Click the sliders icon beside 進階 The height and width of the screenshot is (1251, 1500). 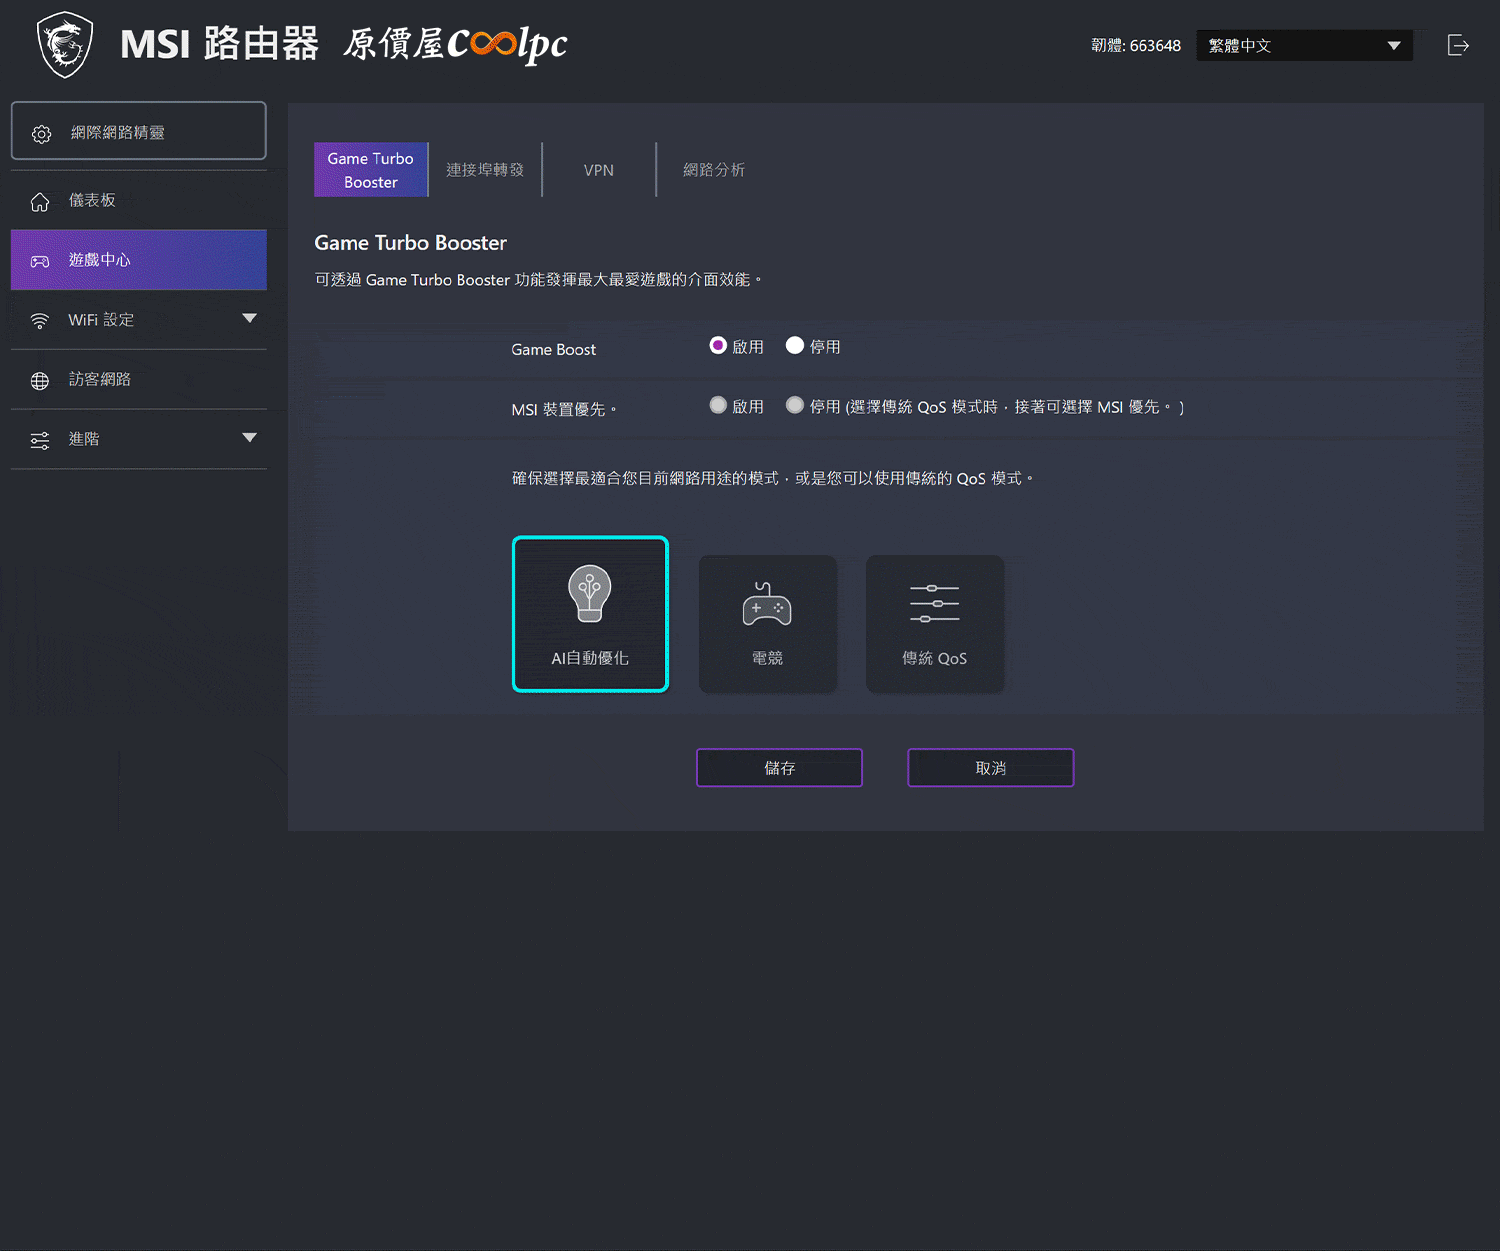tap(40, 441)
